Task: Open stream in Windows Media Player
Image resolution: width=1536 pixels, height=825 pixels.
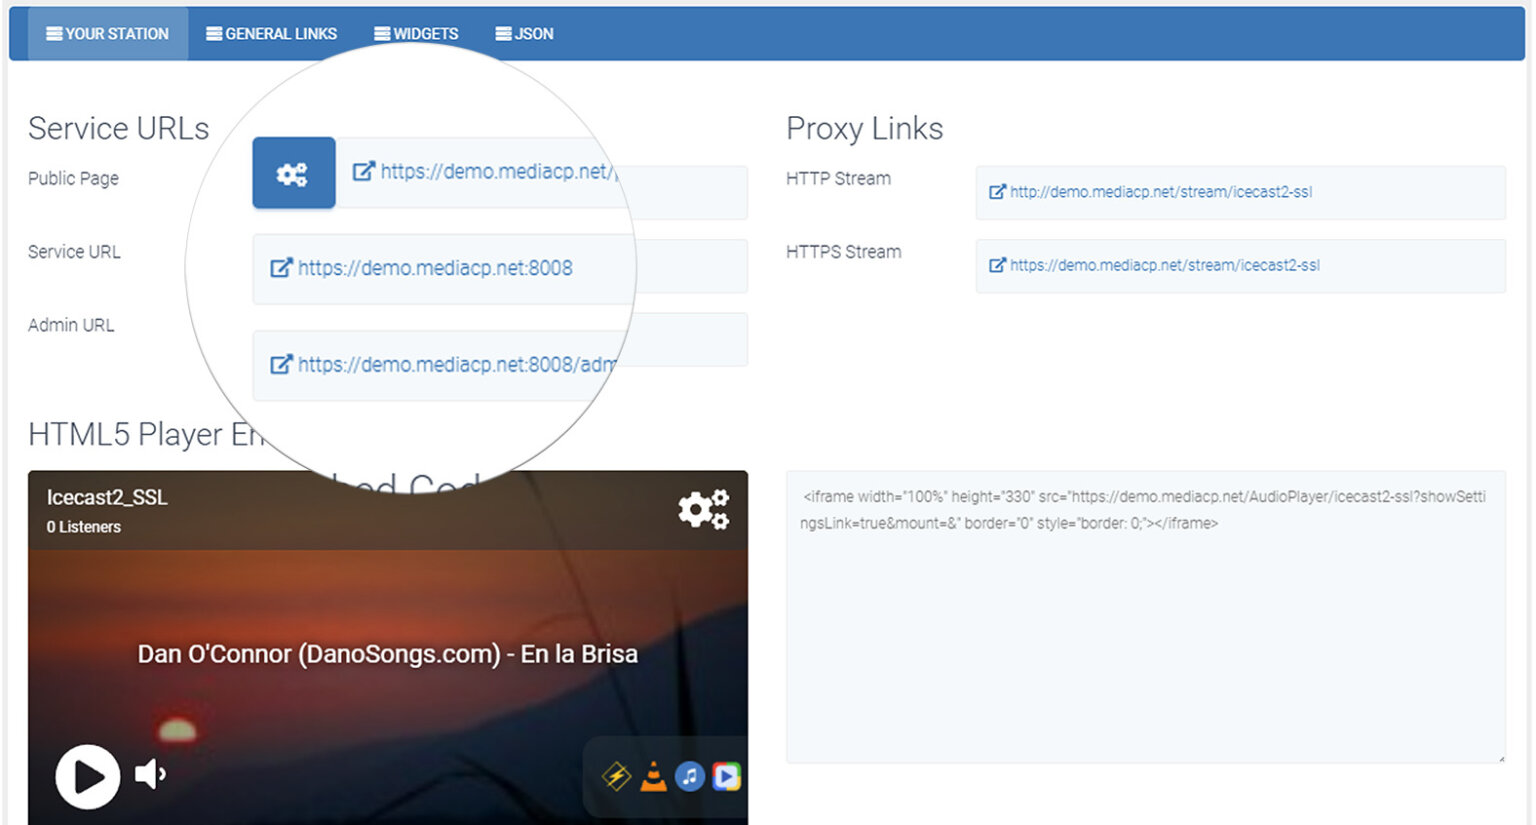Action: [727, 776]
